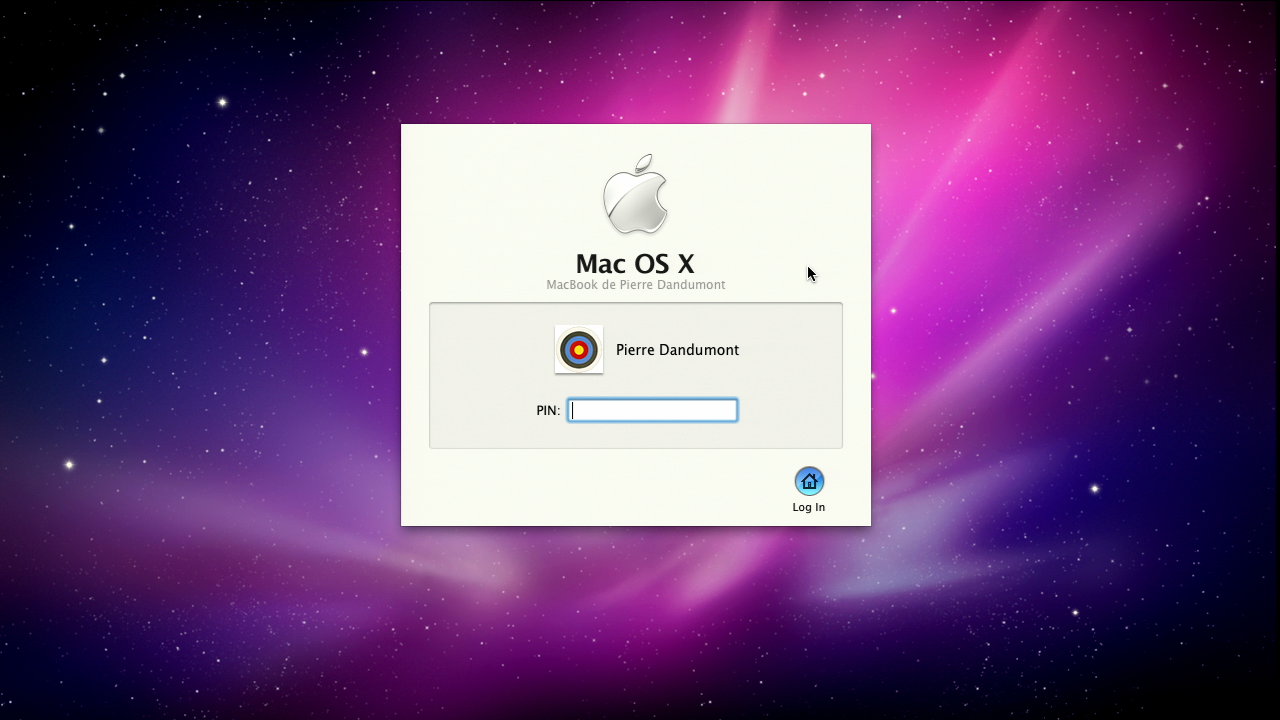Click the red bullseye center of avatar

click(579, 350)
